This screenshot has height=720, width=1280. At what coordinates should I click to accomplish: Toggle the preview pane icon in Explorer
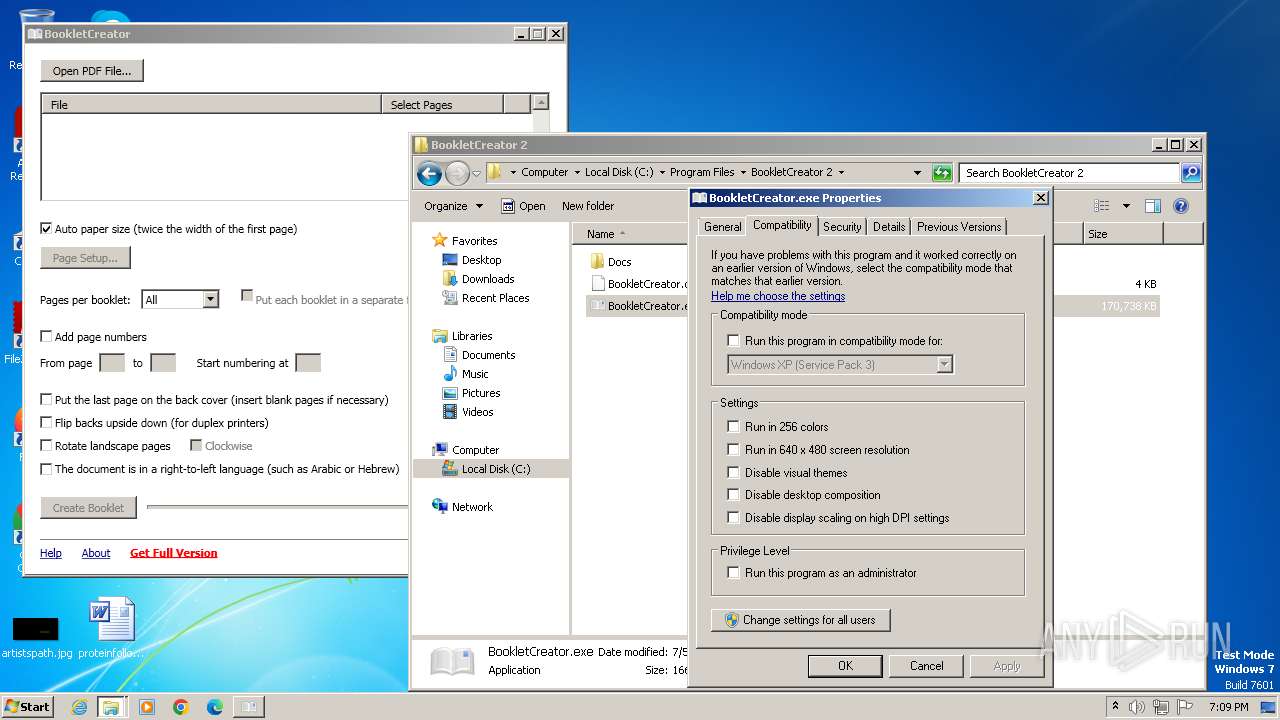pyautogui.click(x=1152, y=206)
